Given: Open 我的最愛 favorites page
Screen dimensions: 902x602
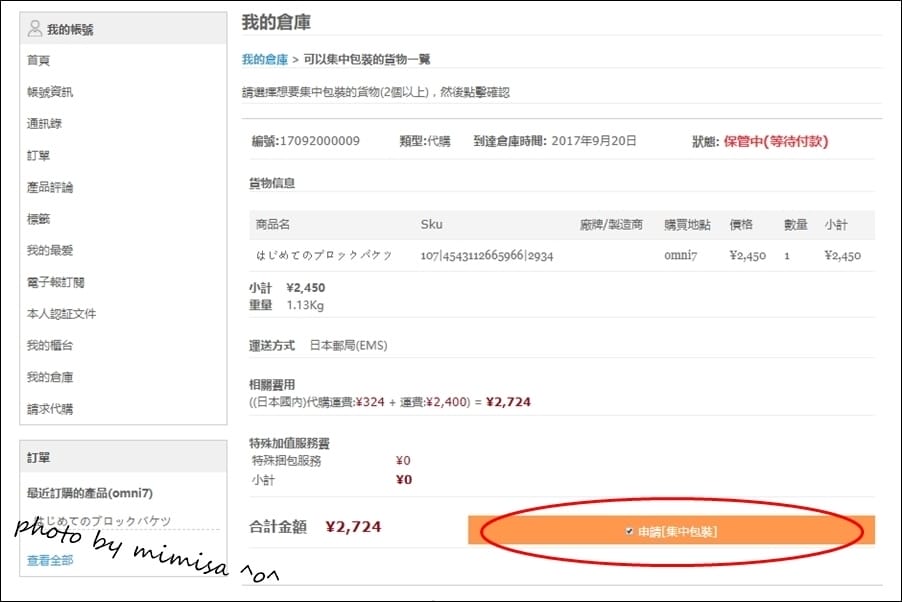Looking at the screenshot, I should click(x=52, y=251).
